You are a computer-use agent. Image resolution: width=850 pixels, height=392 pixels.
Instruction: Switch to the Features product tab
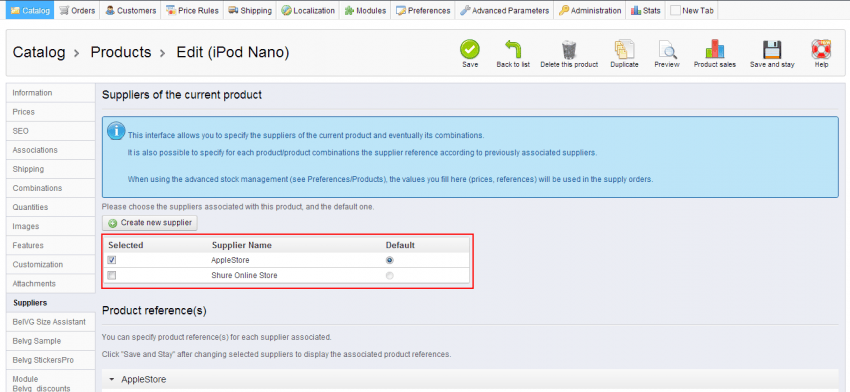pos(50,245)
